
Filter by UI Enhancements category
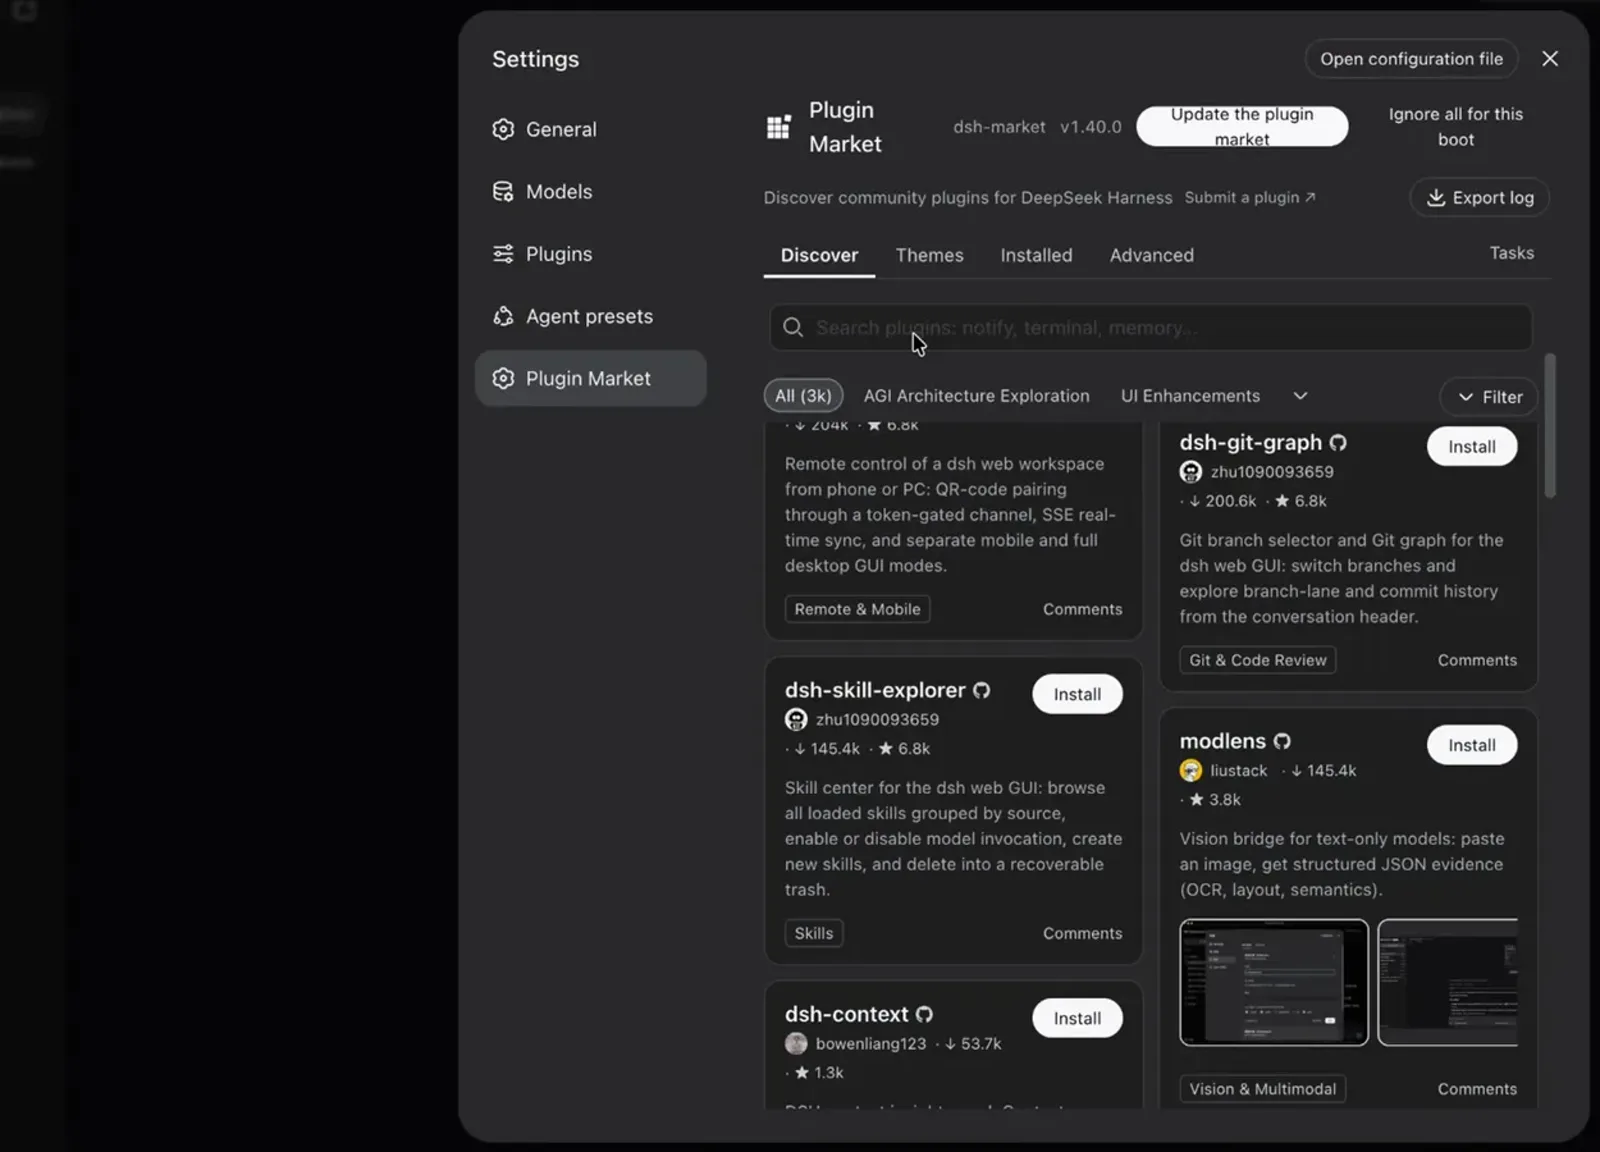[1190, 396]
